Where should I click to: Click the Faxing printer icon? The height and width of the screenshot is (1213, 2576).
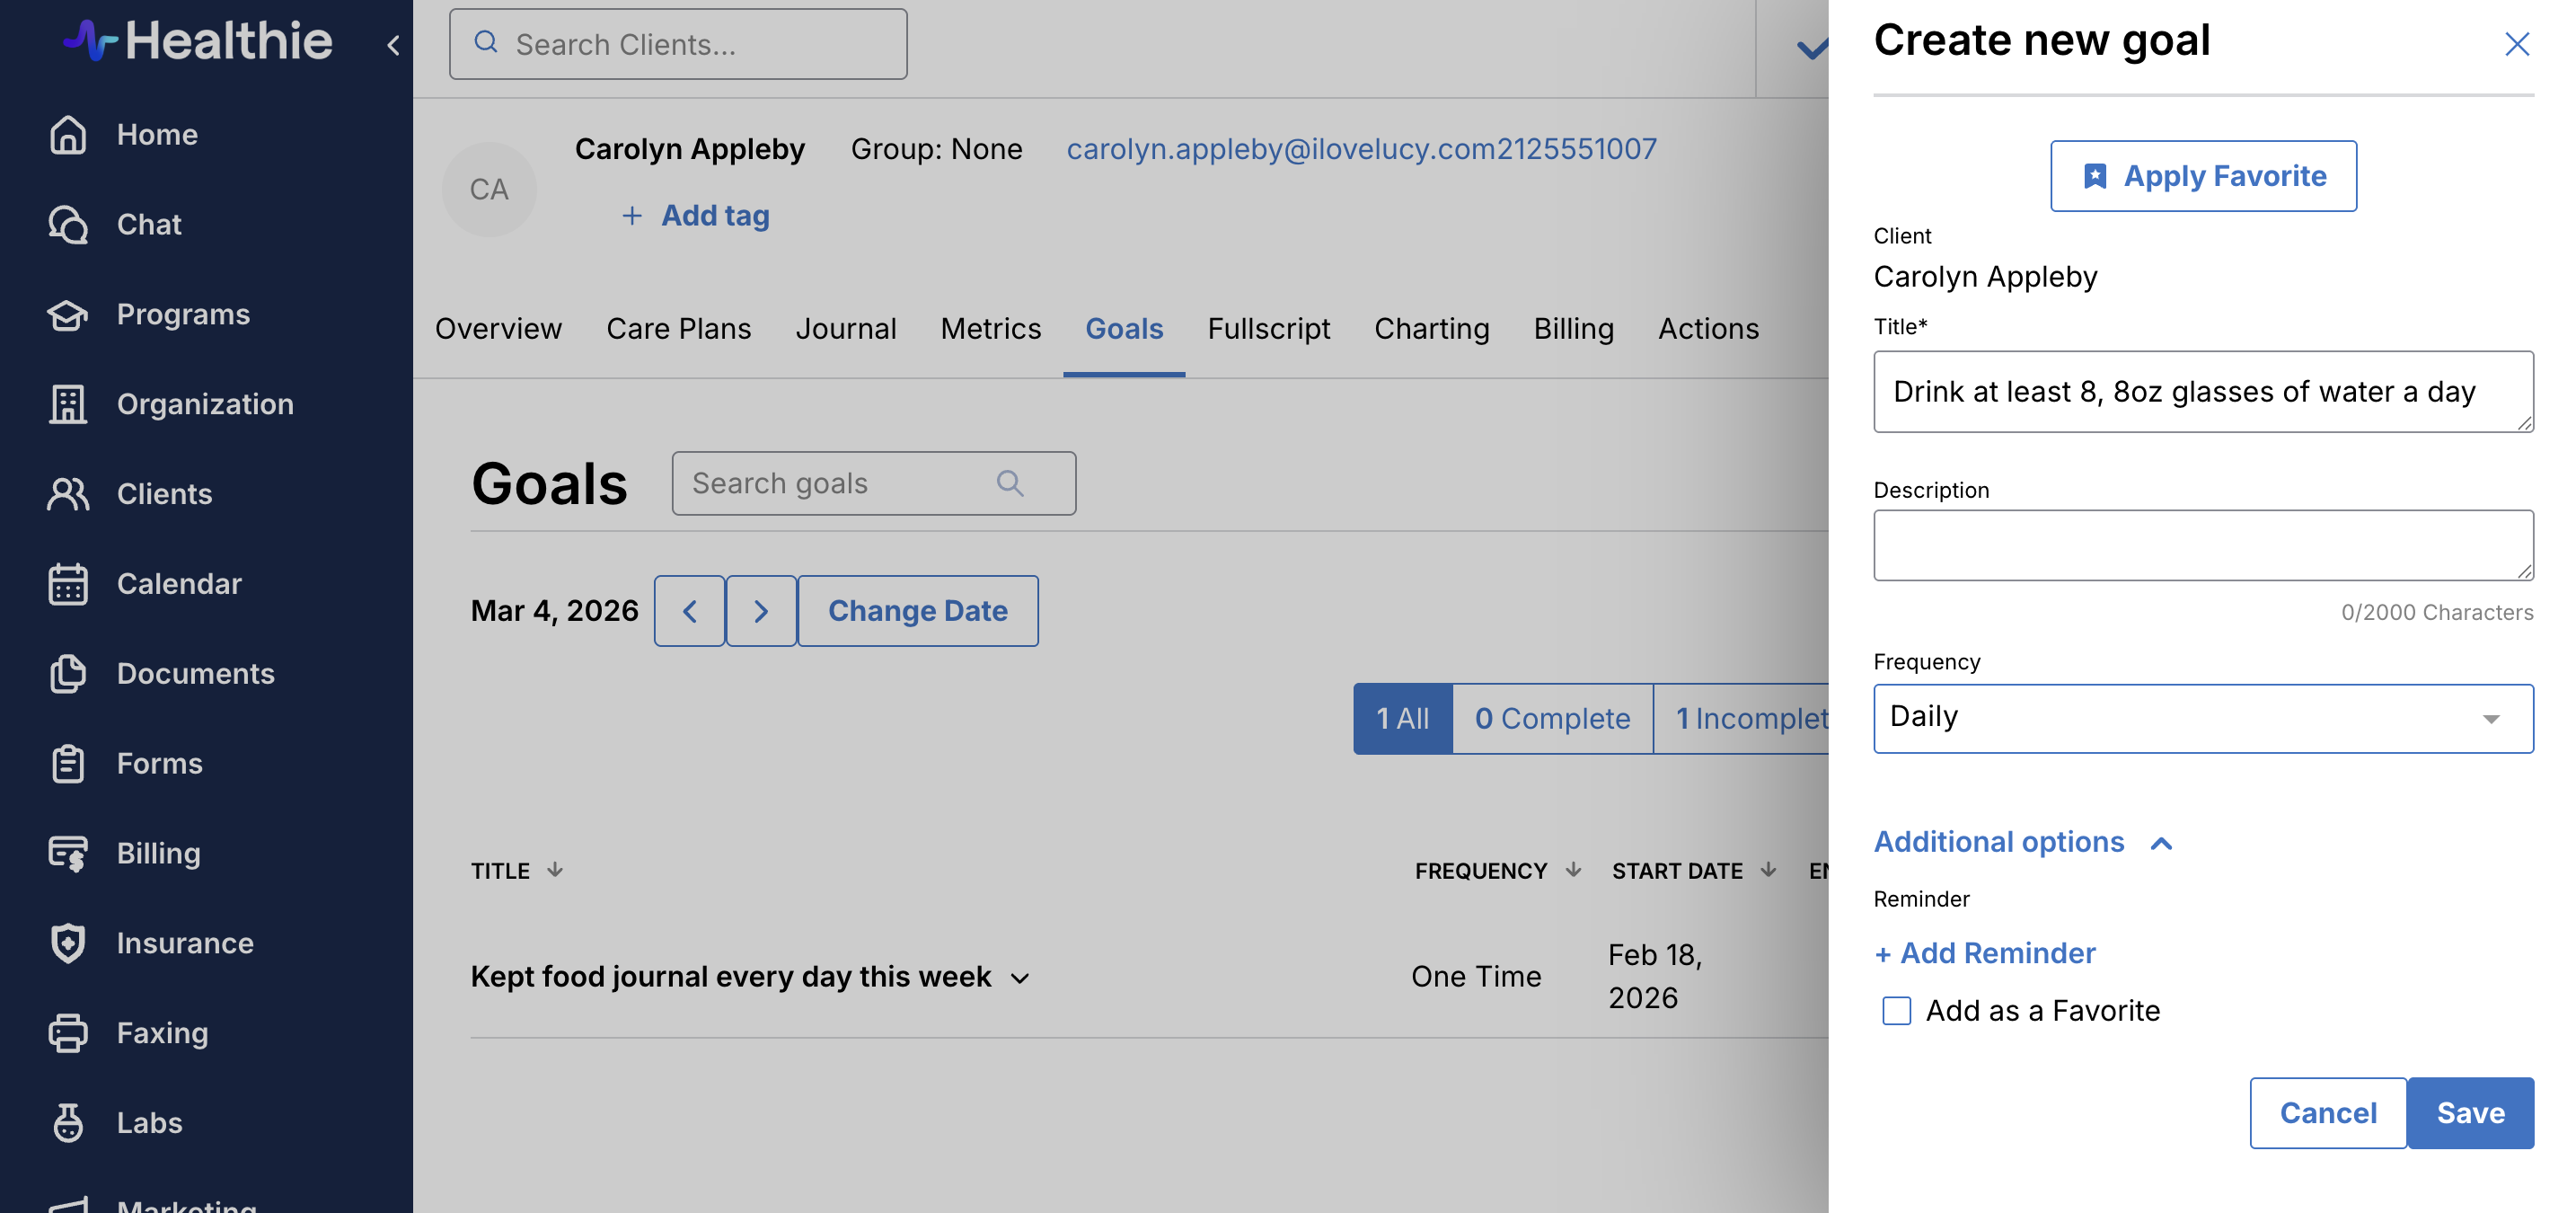click(x=68, y=1033)
